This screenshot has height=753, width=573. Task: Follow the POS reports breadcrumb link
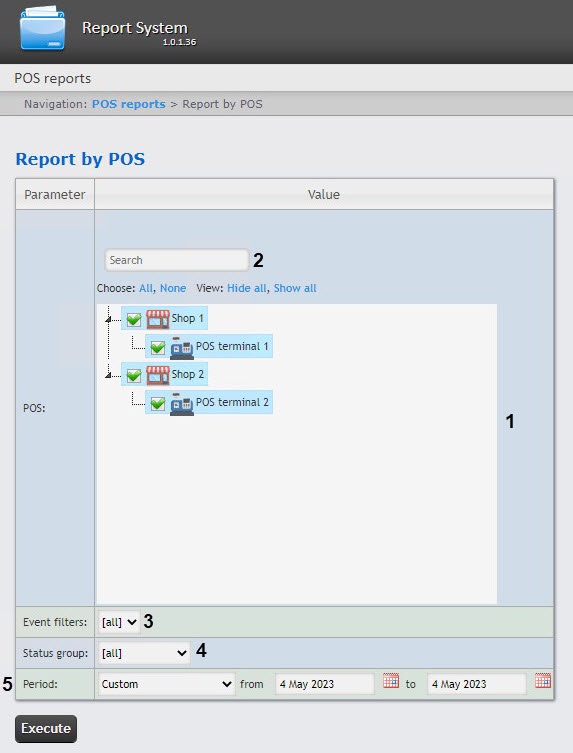tap(129, 104)
